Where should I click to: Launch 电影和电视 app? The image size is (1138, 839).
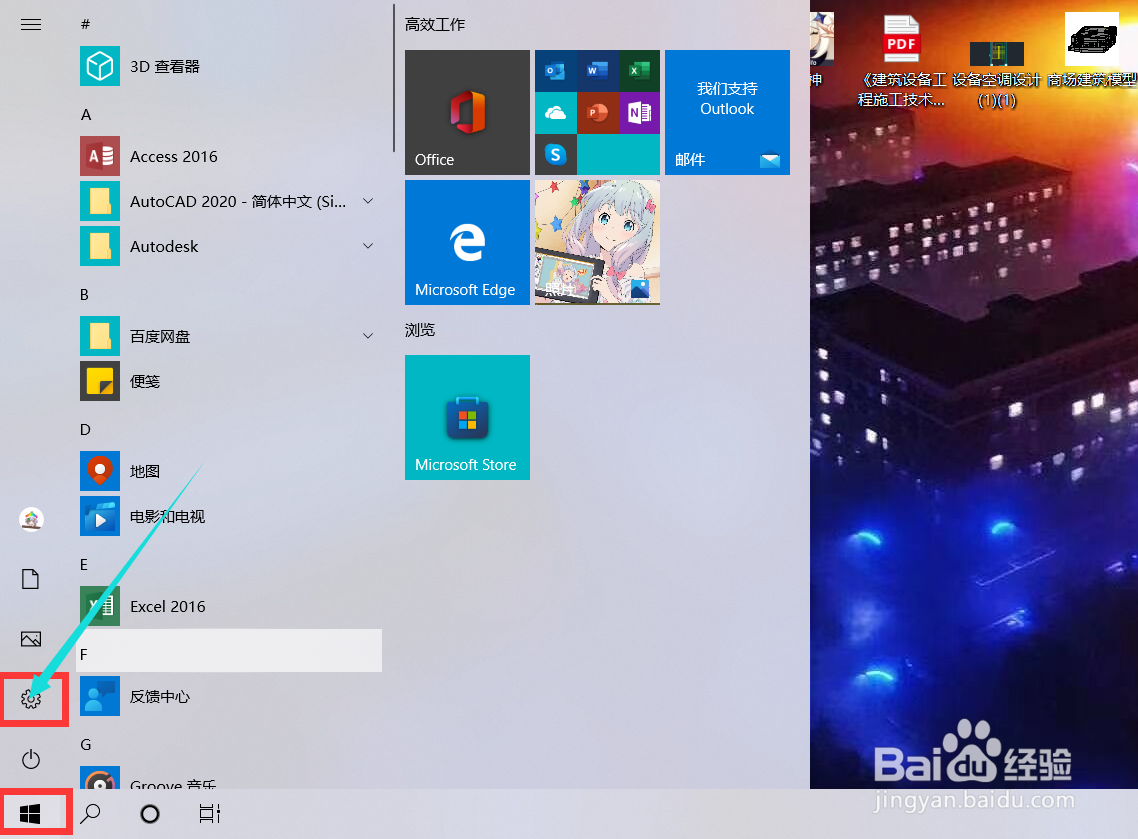click(x=229, y=516)
